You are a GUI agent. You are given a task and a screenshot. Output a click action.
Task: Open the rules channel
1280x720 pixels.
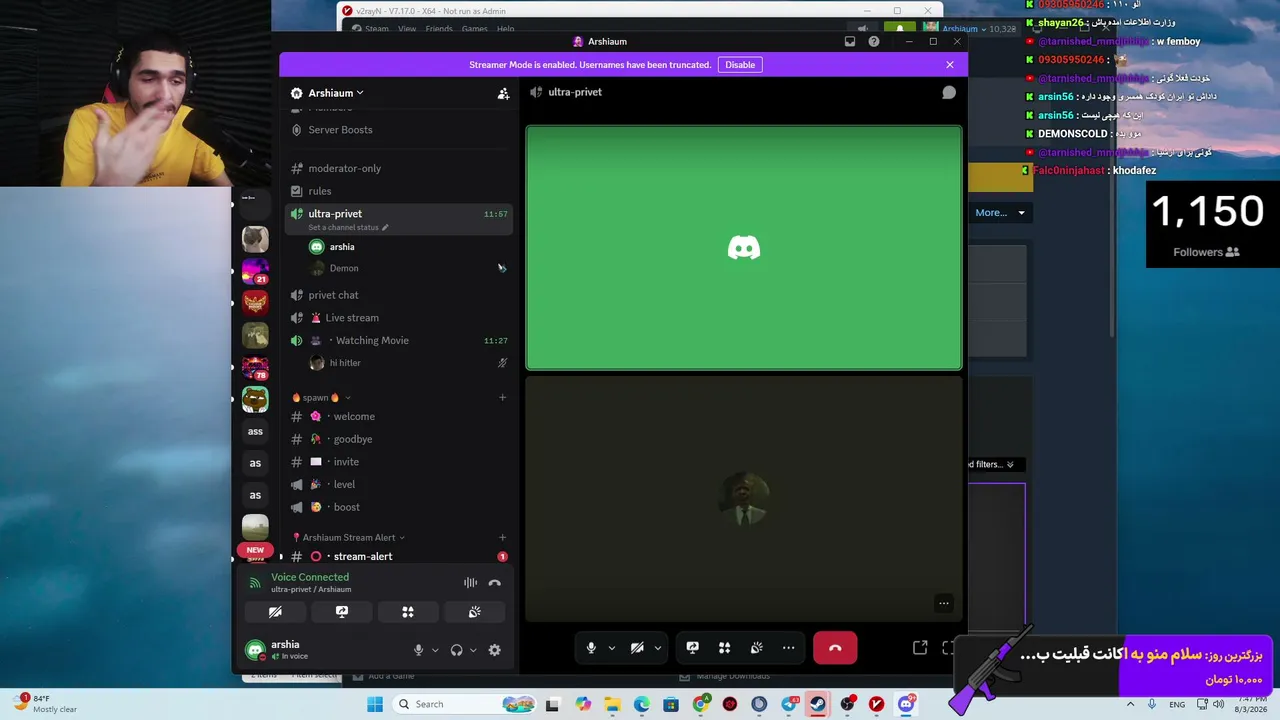click(399, 191)
